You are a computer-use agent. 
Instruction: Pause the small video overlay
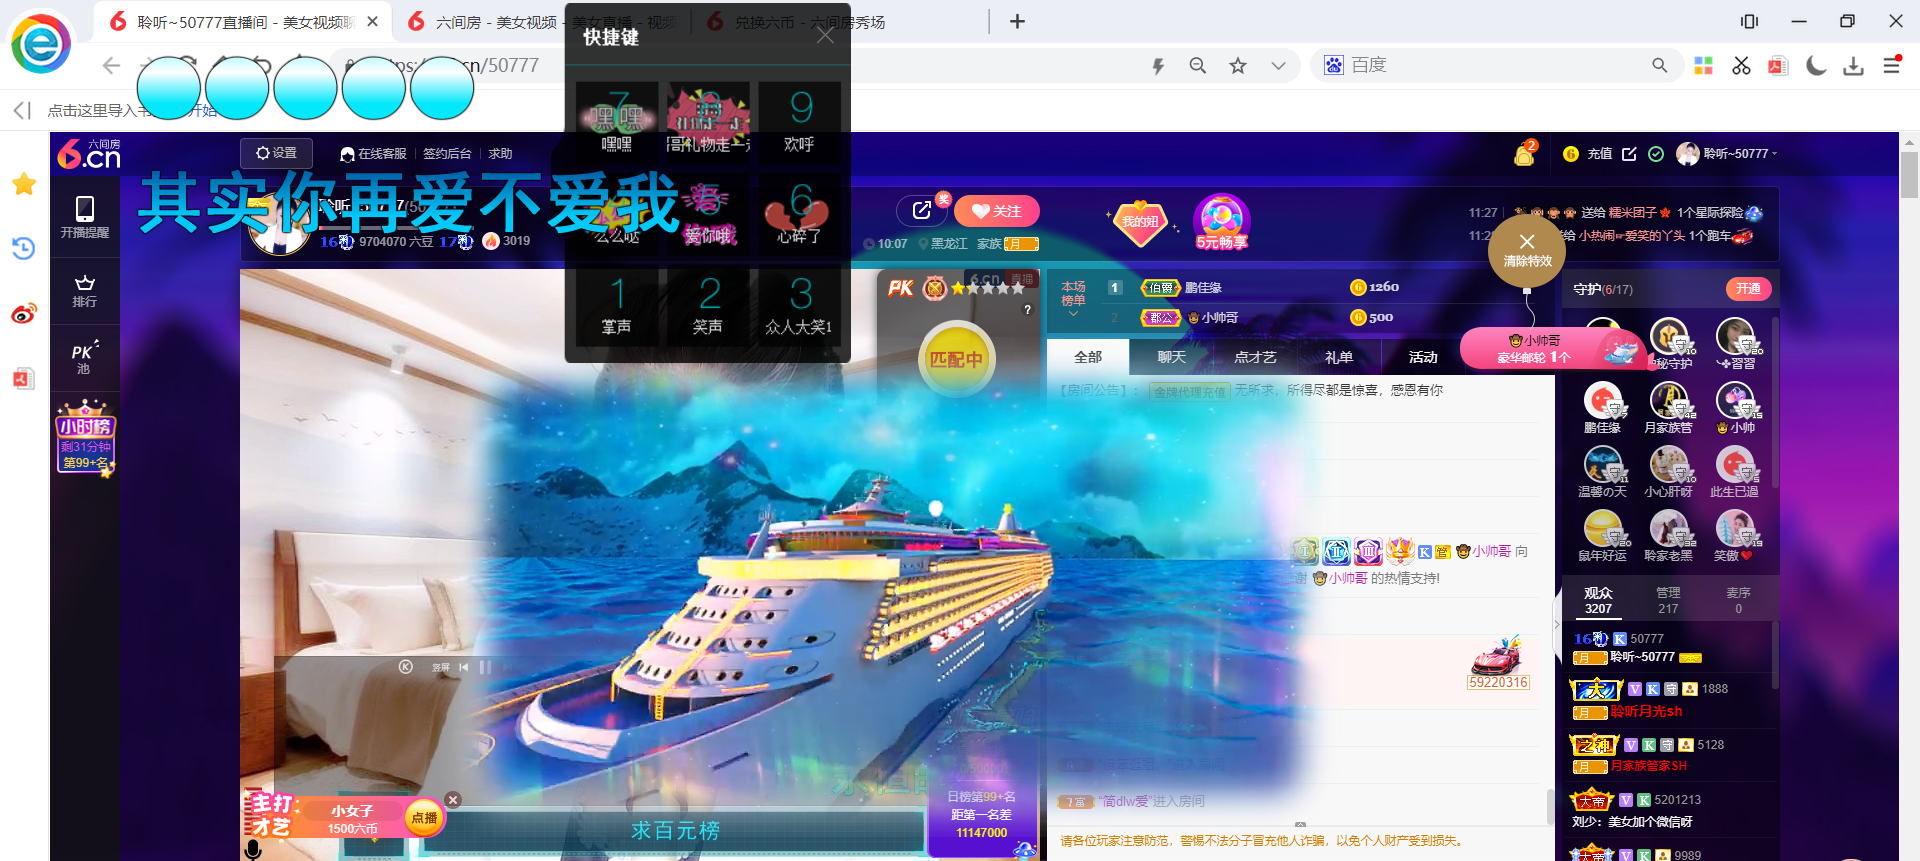coord(484,667)
